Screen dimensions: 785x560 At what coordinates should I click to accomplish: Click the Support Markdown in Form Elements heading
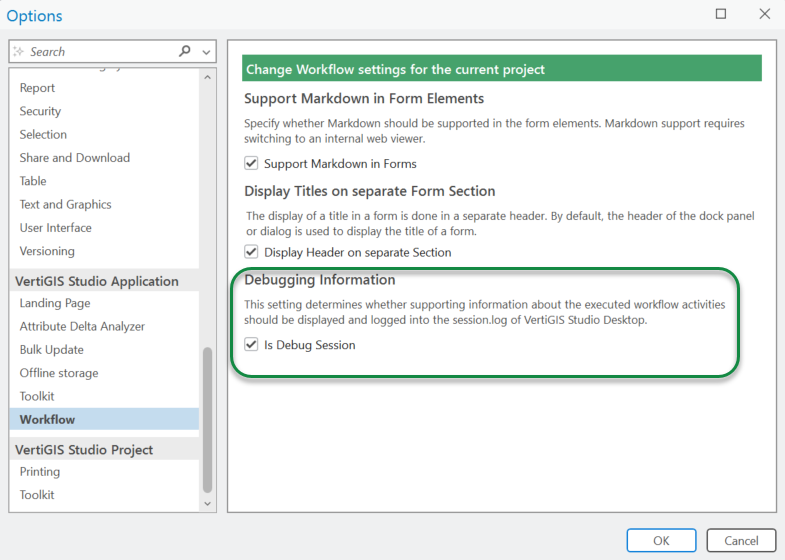pyautogui.click(x=364, y=98)
